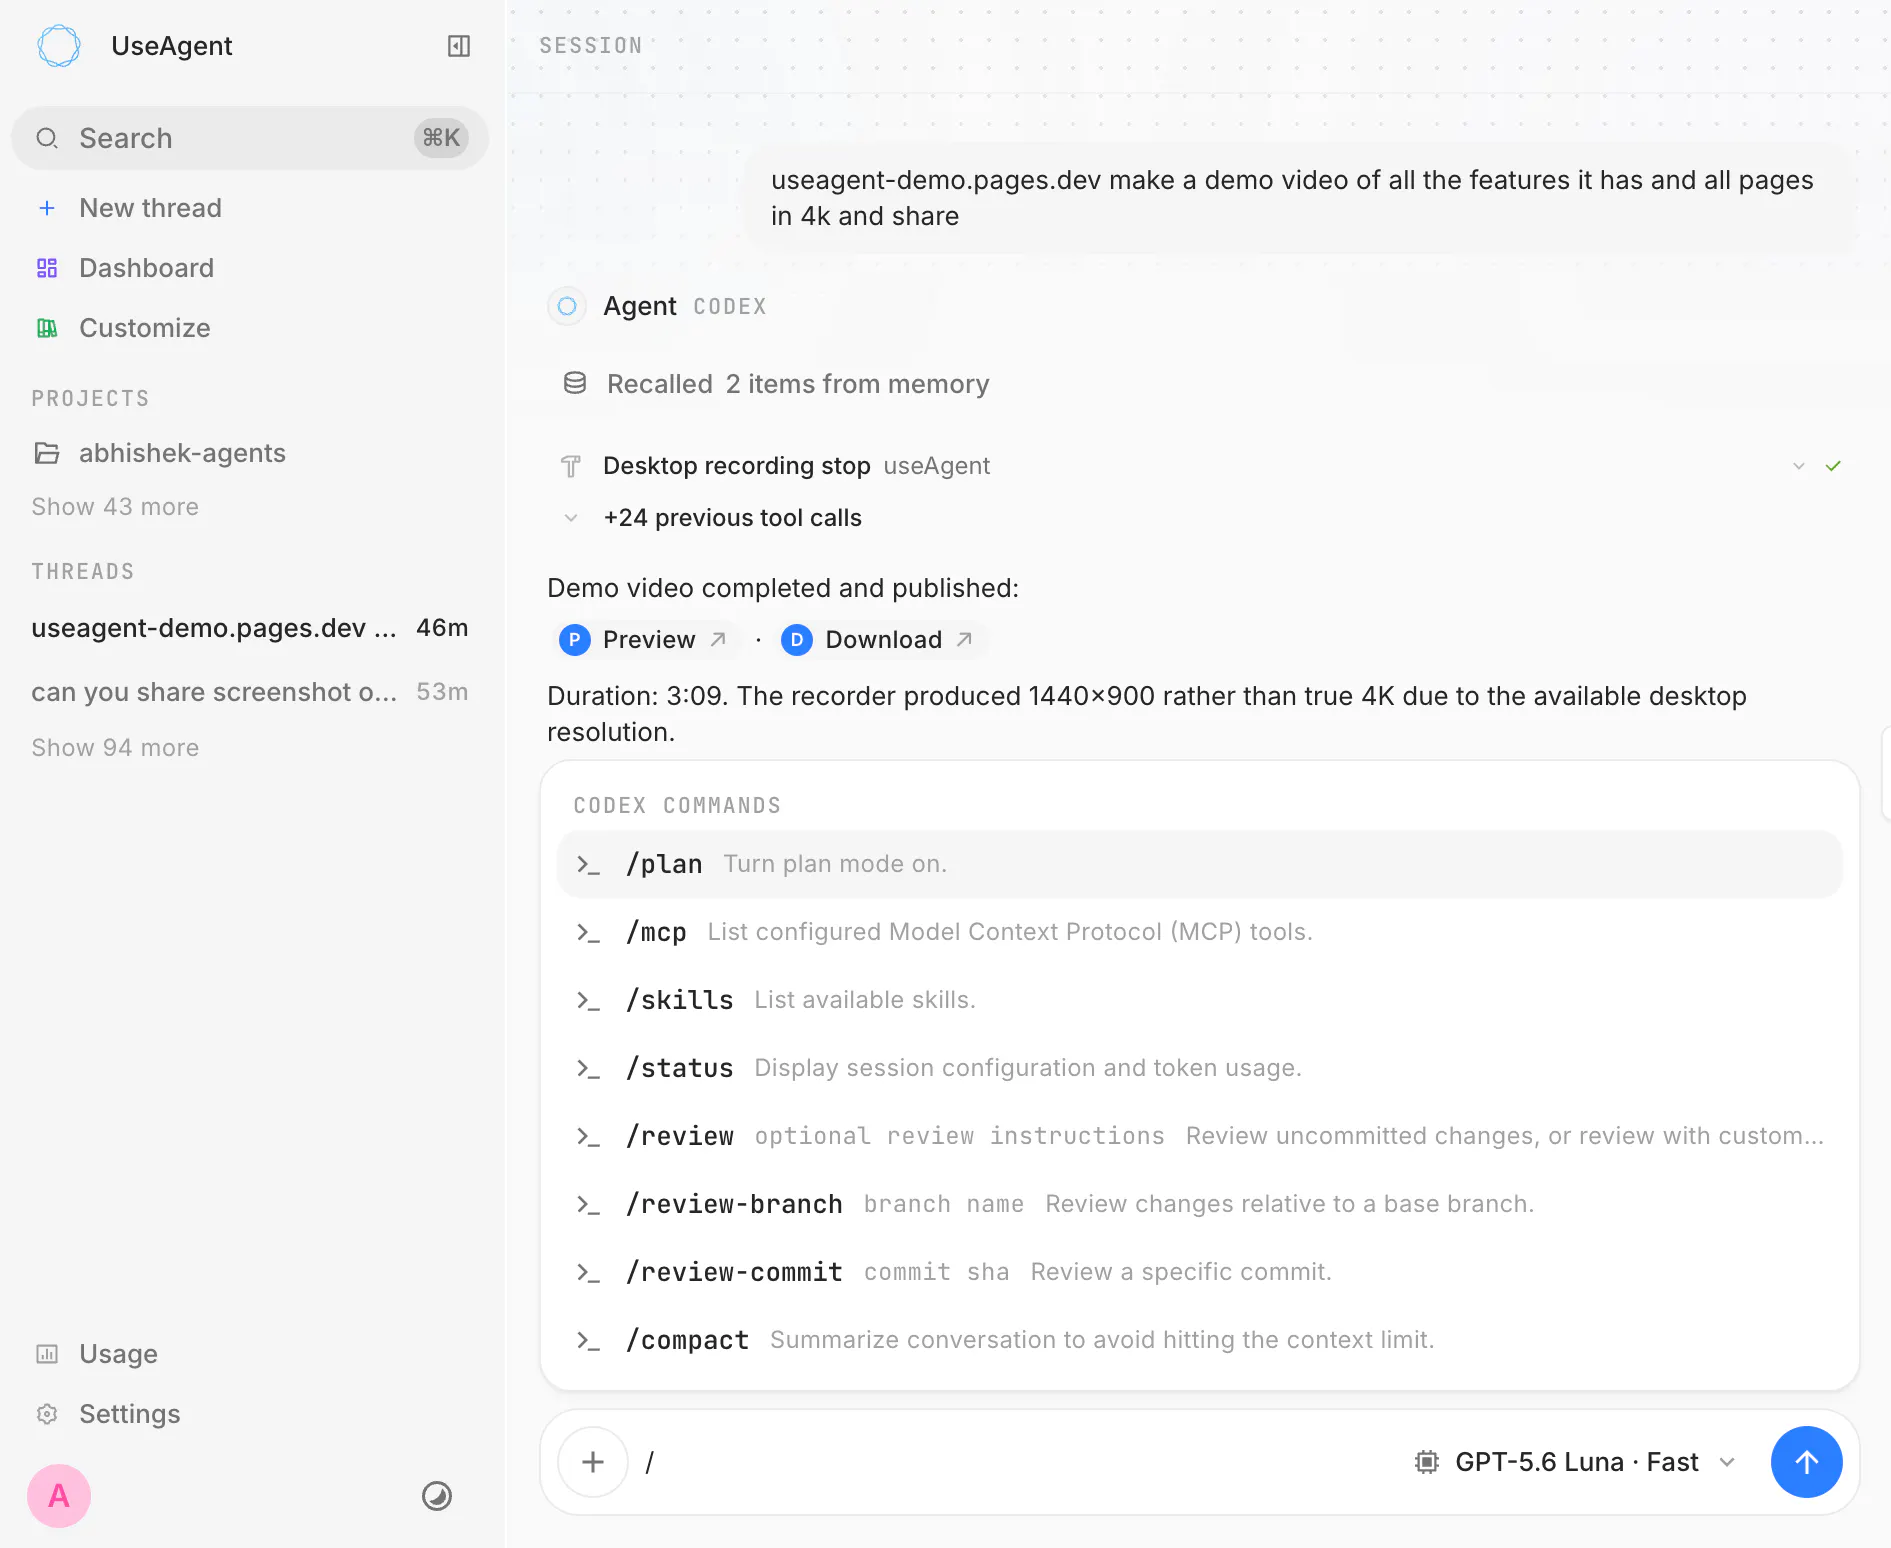
Task: Click the Usage chart icon
Action: pos(47,1354)
